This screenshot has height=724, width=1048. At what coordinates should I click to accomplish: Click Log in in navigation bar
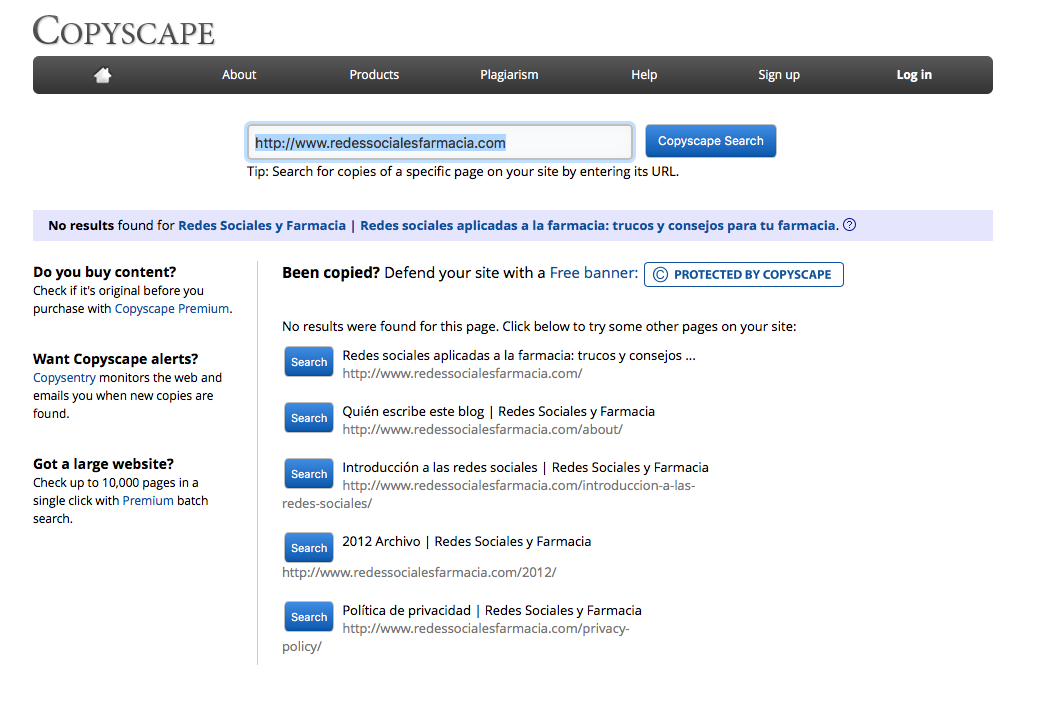coord(914,75)
